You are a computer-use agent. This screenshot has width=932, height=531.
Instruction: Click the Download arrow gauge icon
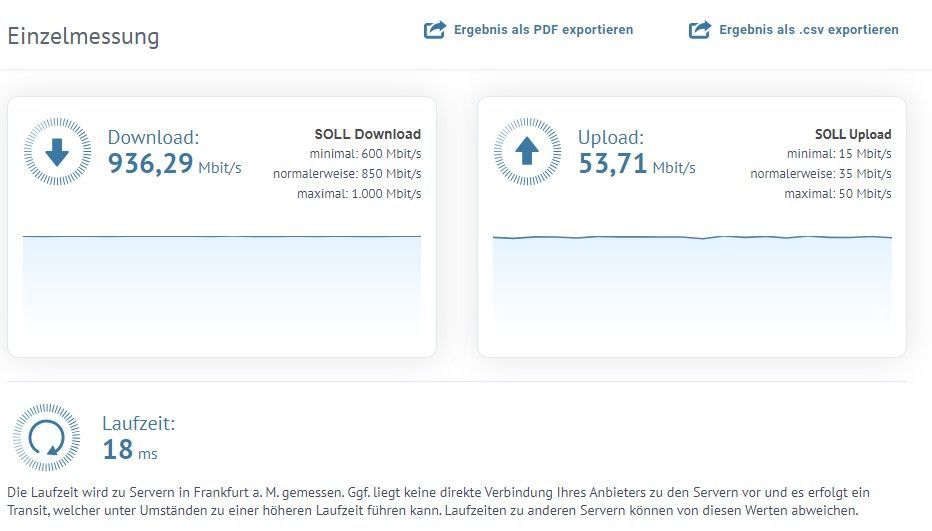click(x=57, y=152)
